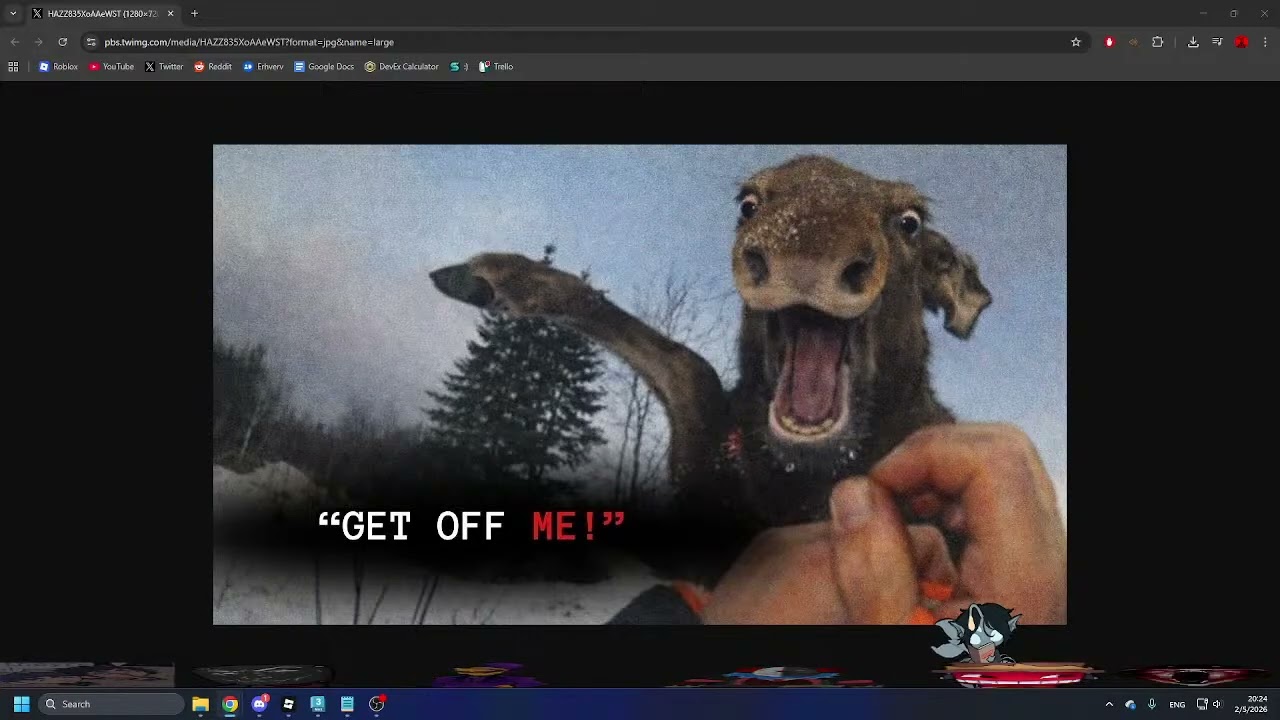
Task: Bookmark this page with the star
Action: 1076,42
